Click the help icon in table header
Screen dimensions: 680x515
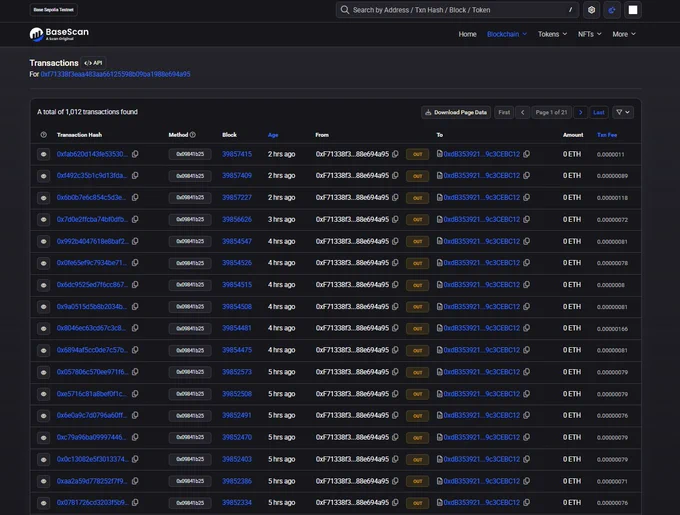[43, 135]
